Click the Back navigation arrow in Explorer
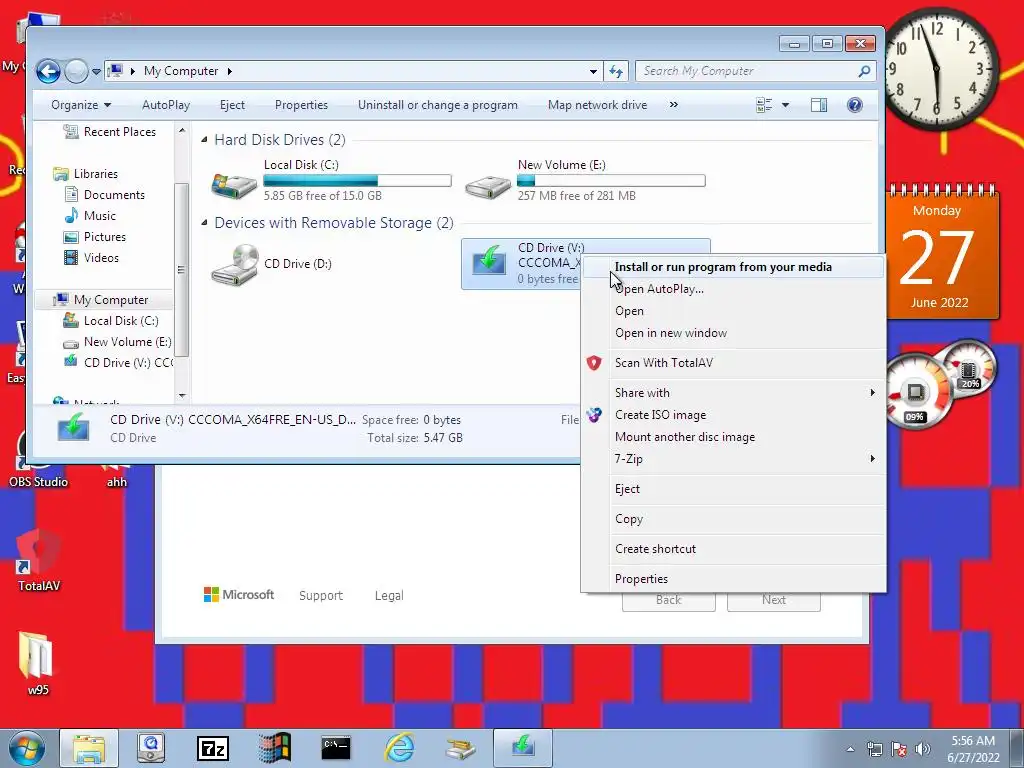 coord(48,71)
